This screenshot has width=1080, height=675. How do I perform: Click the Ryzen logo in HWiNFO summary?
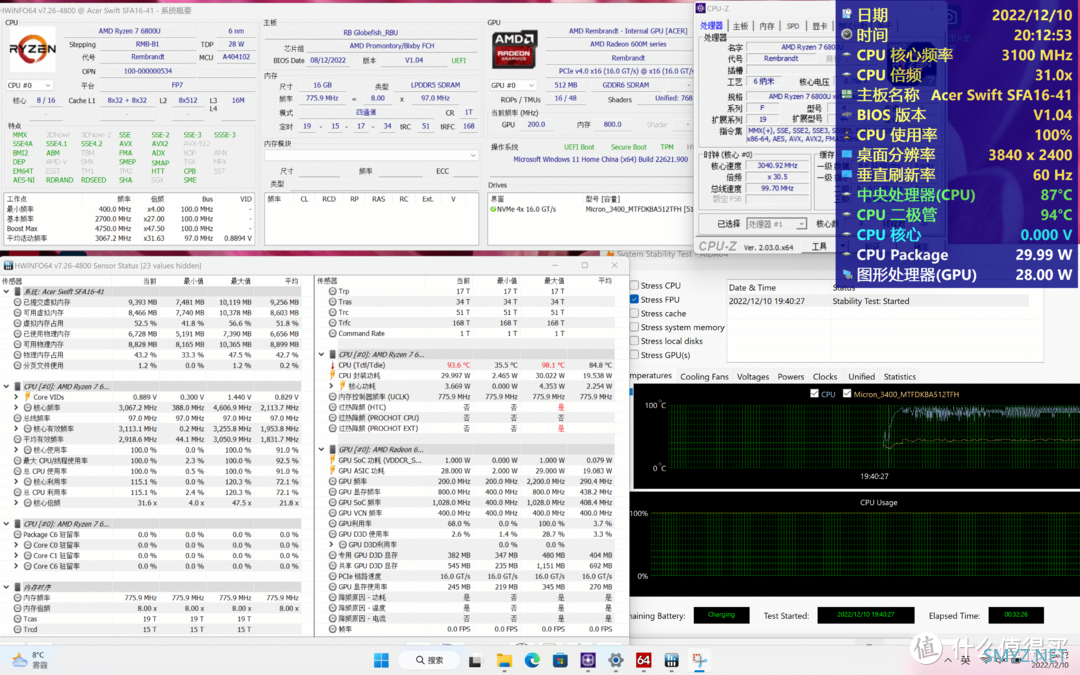(x=32, y=49)
